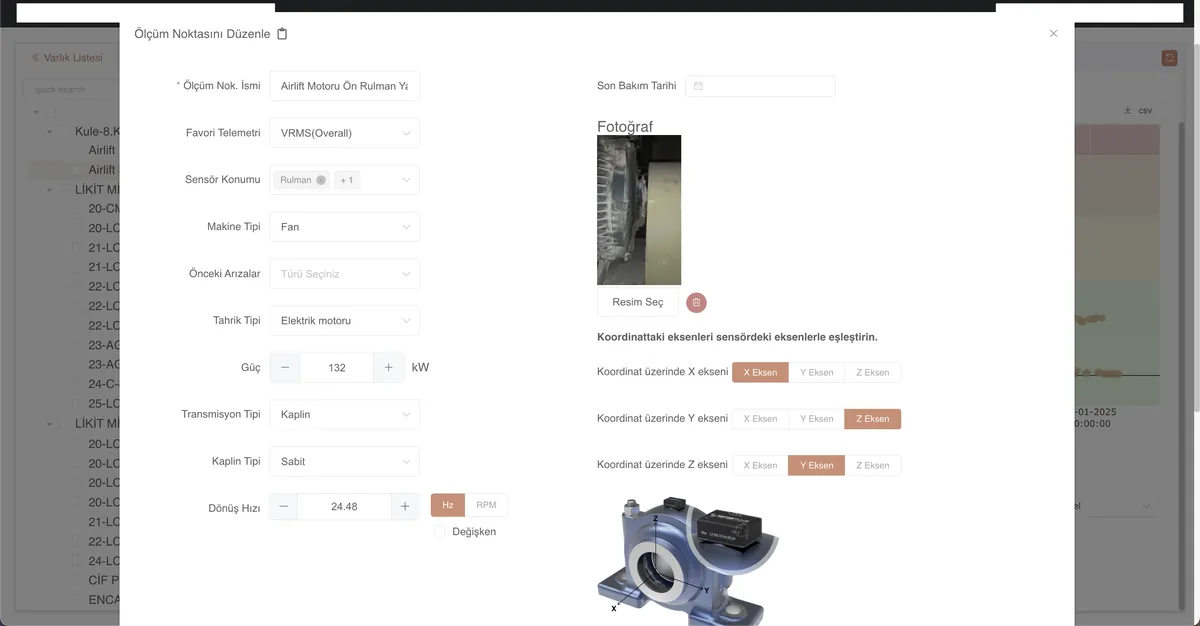The height and width of the screenshot is (626, 1200).
Task: Increase Dönüş Hızı with plus button
Action: pos(405,507)
